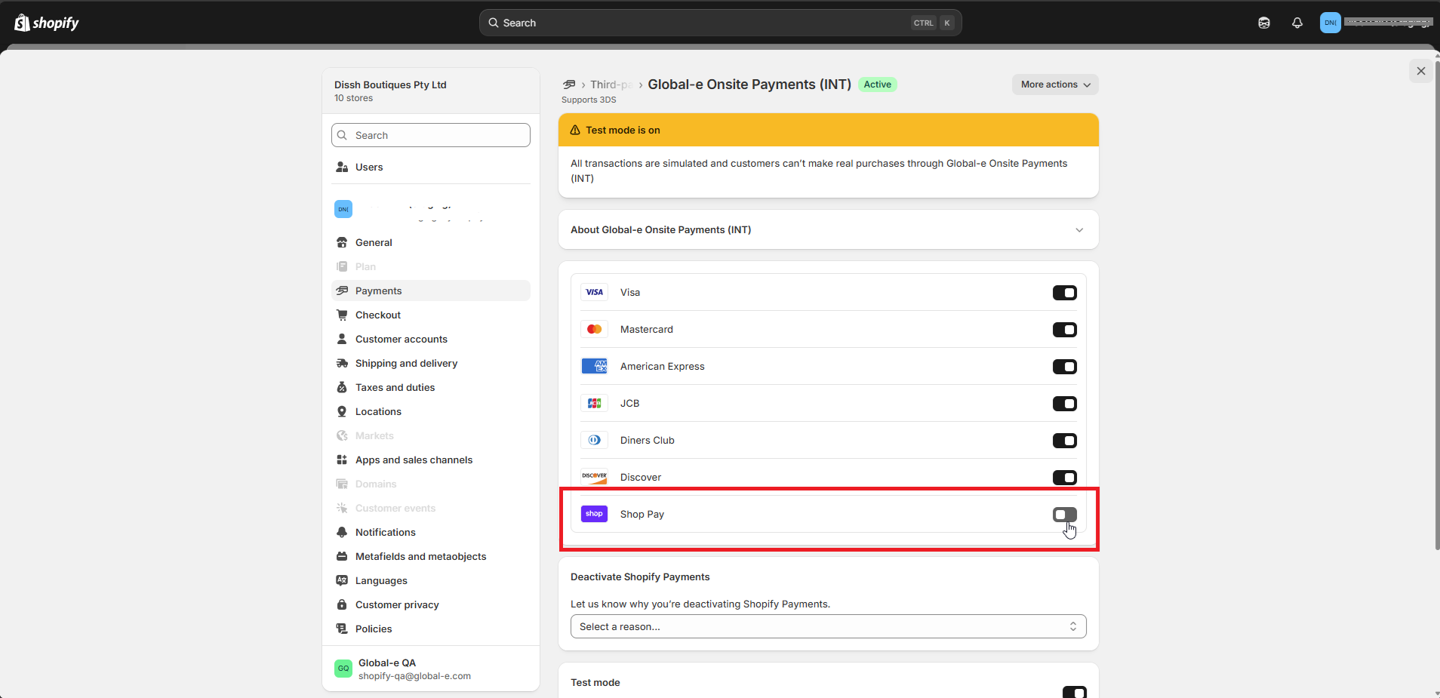Click the Global-e QA account avatar

coord(343,668)
